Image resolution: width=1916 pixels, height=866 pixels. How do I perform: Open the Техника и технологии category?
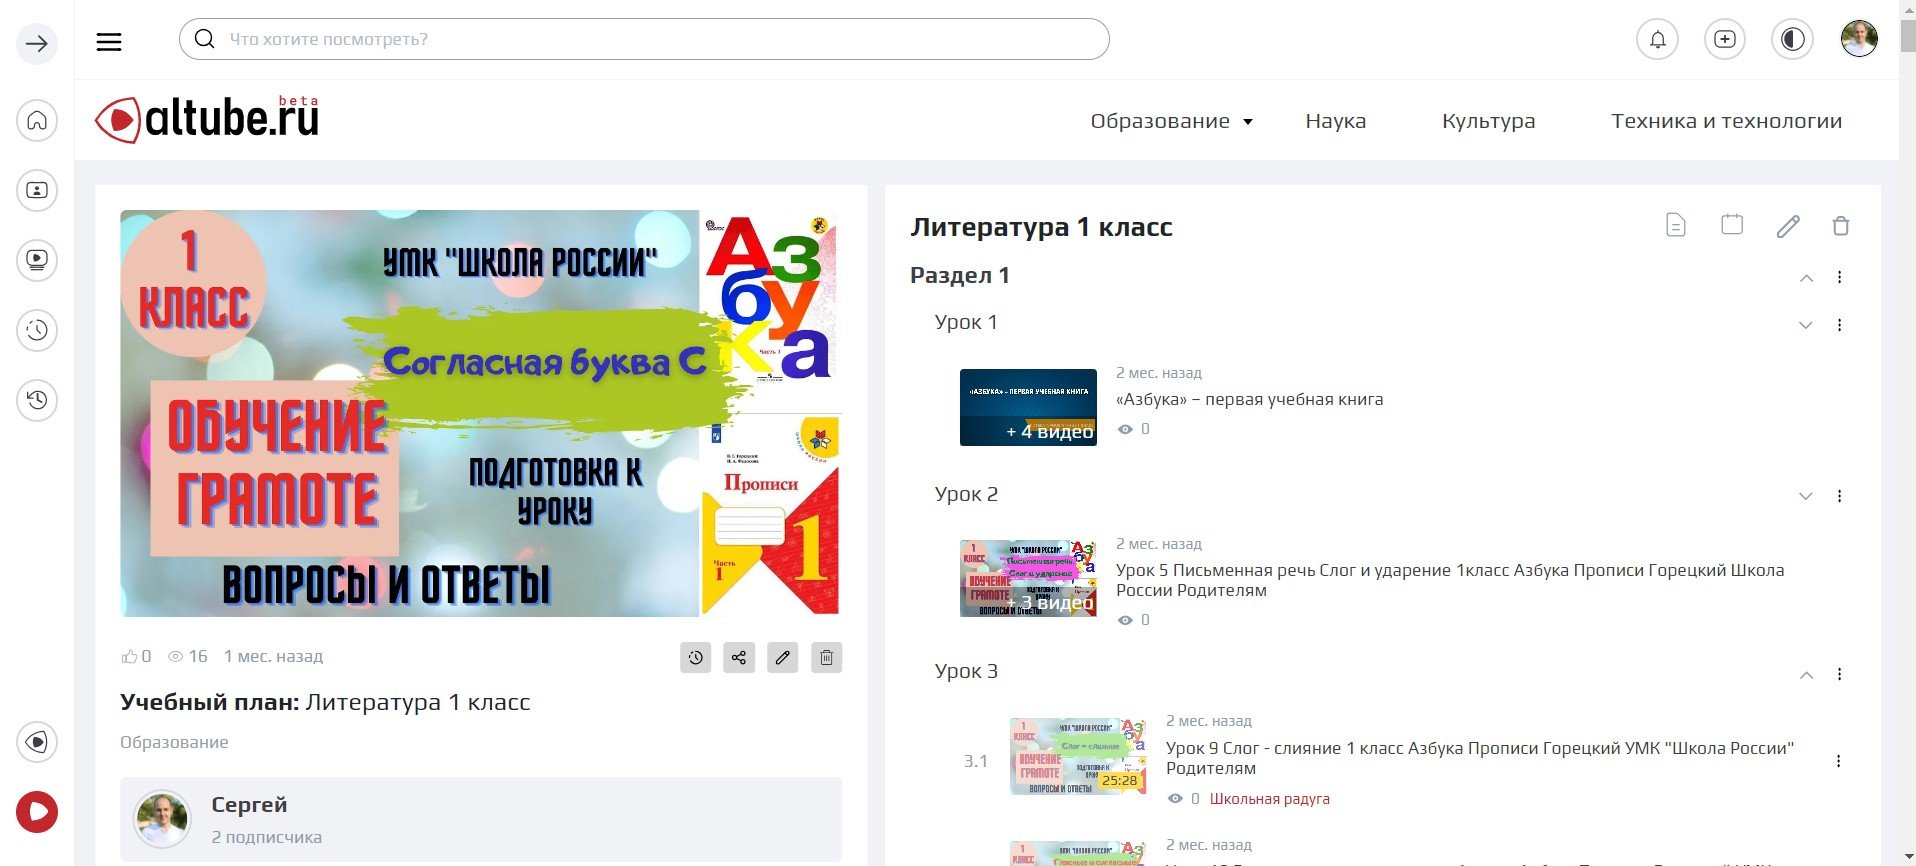(1726, 121)
